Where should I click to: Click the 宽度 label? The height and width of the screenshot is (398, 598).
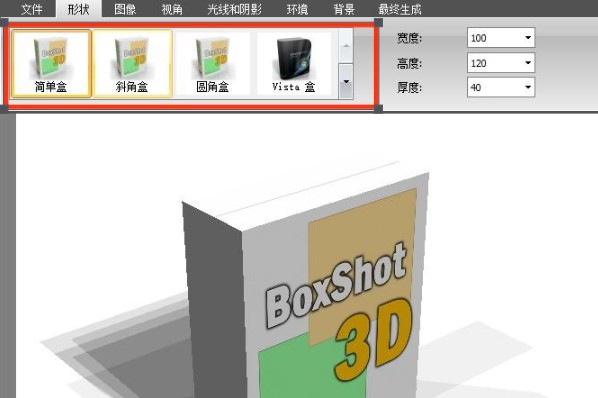(x=410, y=38)
